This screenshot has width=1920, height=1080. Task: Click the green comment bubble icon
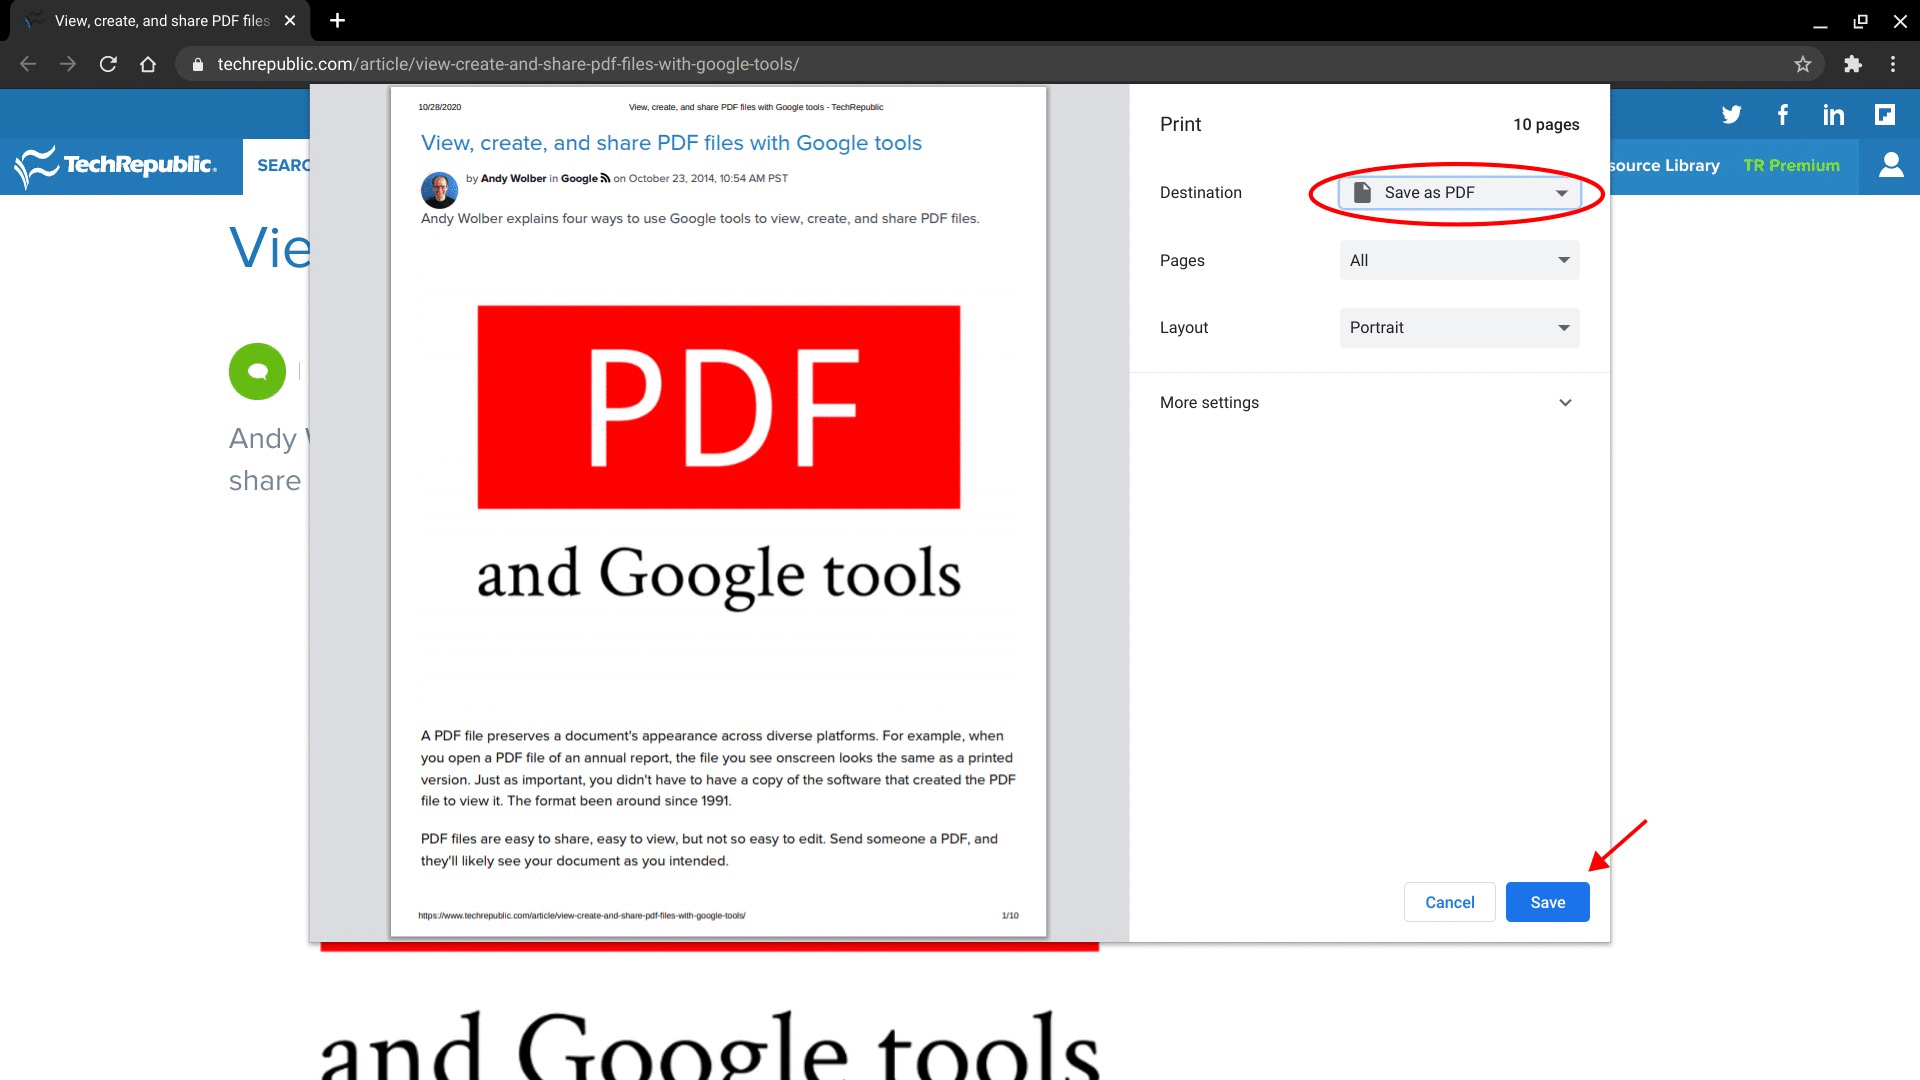point(257,371)
